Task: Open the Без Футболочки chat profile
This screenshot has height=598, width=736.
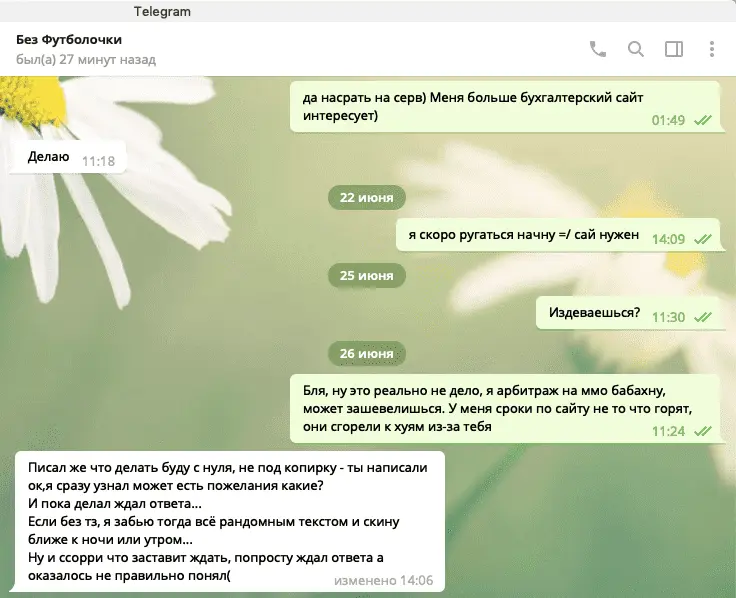Action: click(69, 39)
